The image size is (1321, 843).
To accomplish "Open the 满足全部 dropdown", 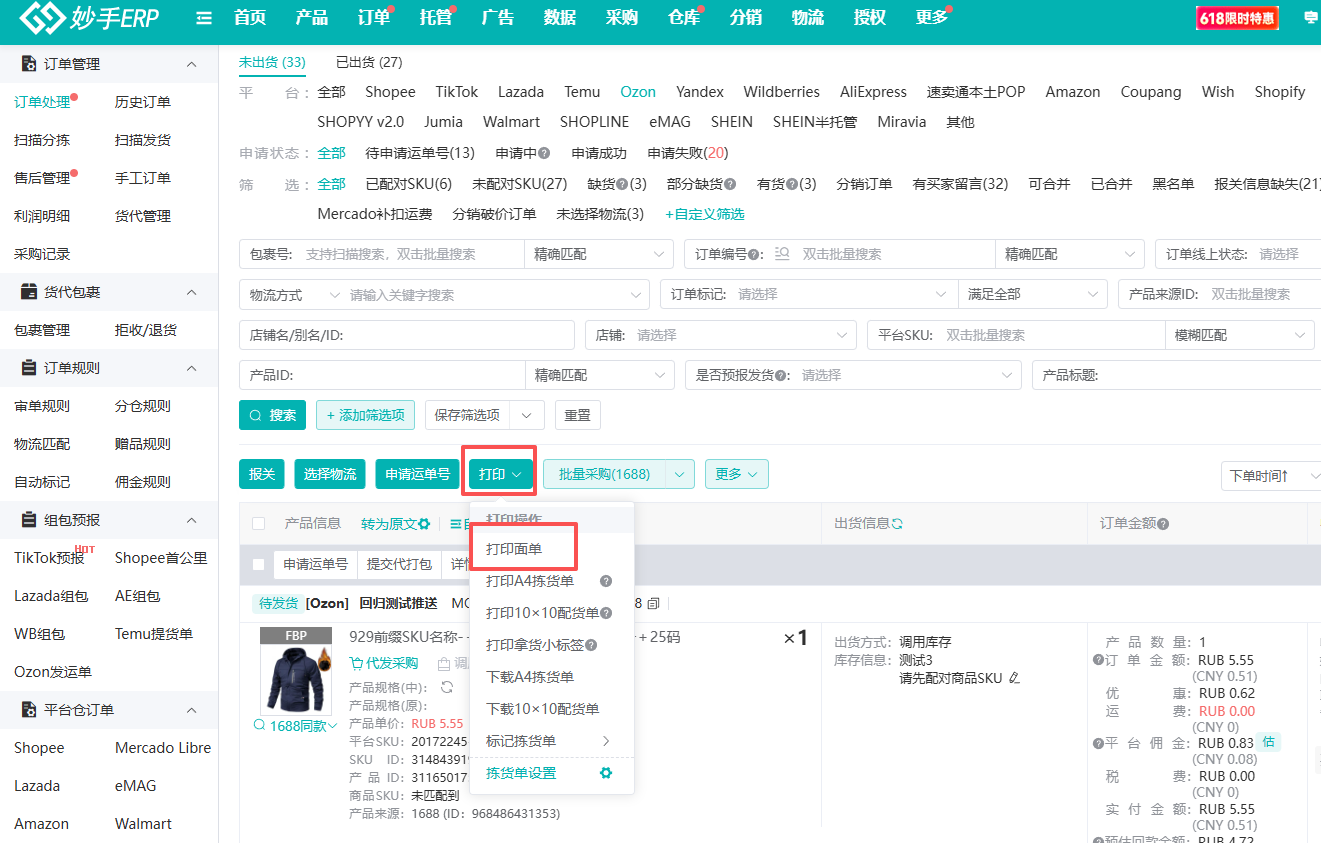I will [x=1032, y=295].
